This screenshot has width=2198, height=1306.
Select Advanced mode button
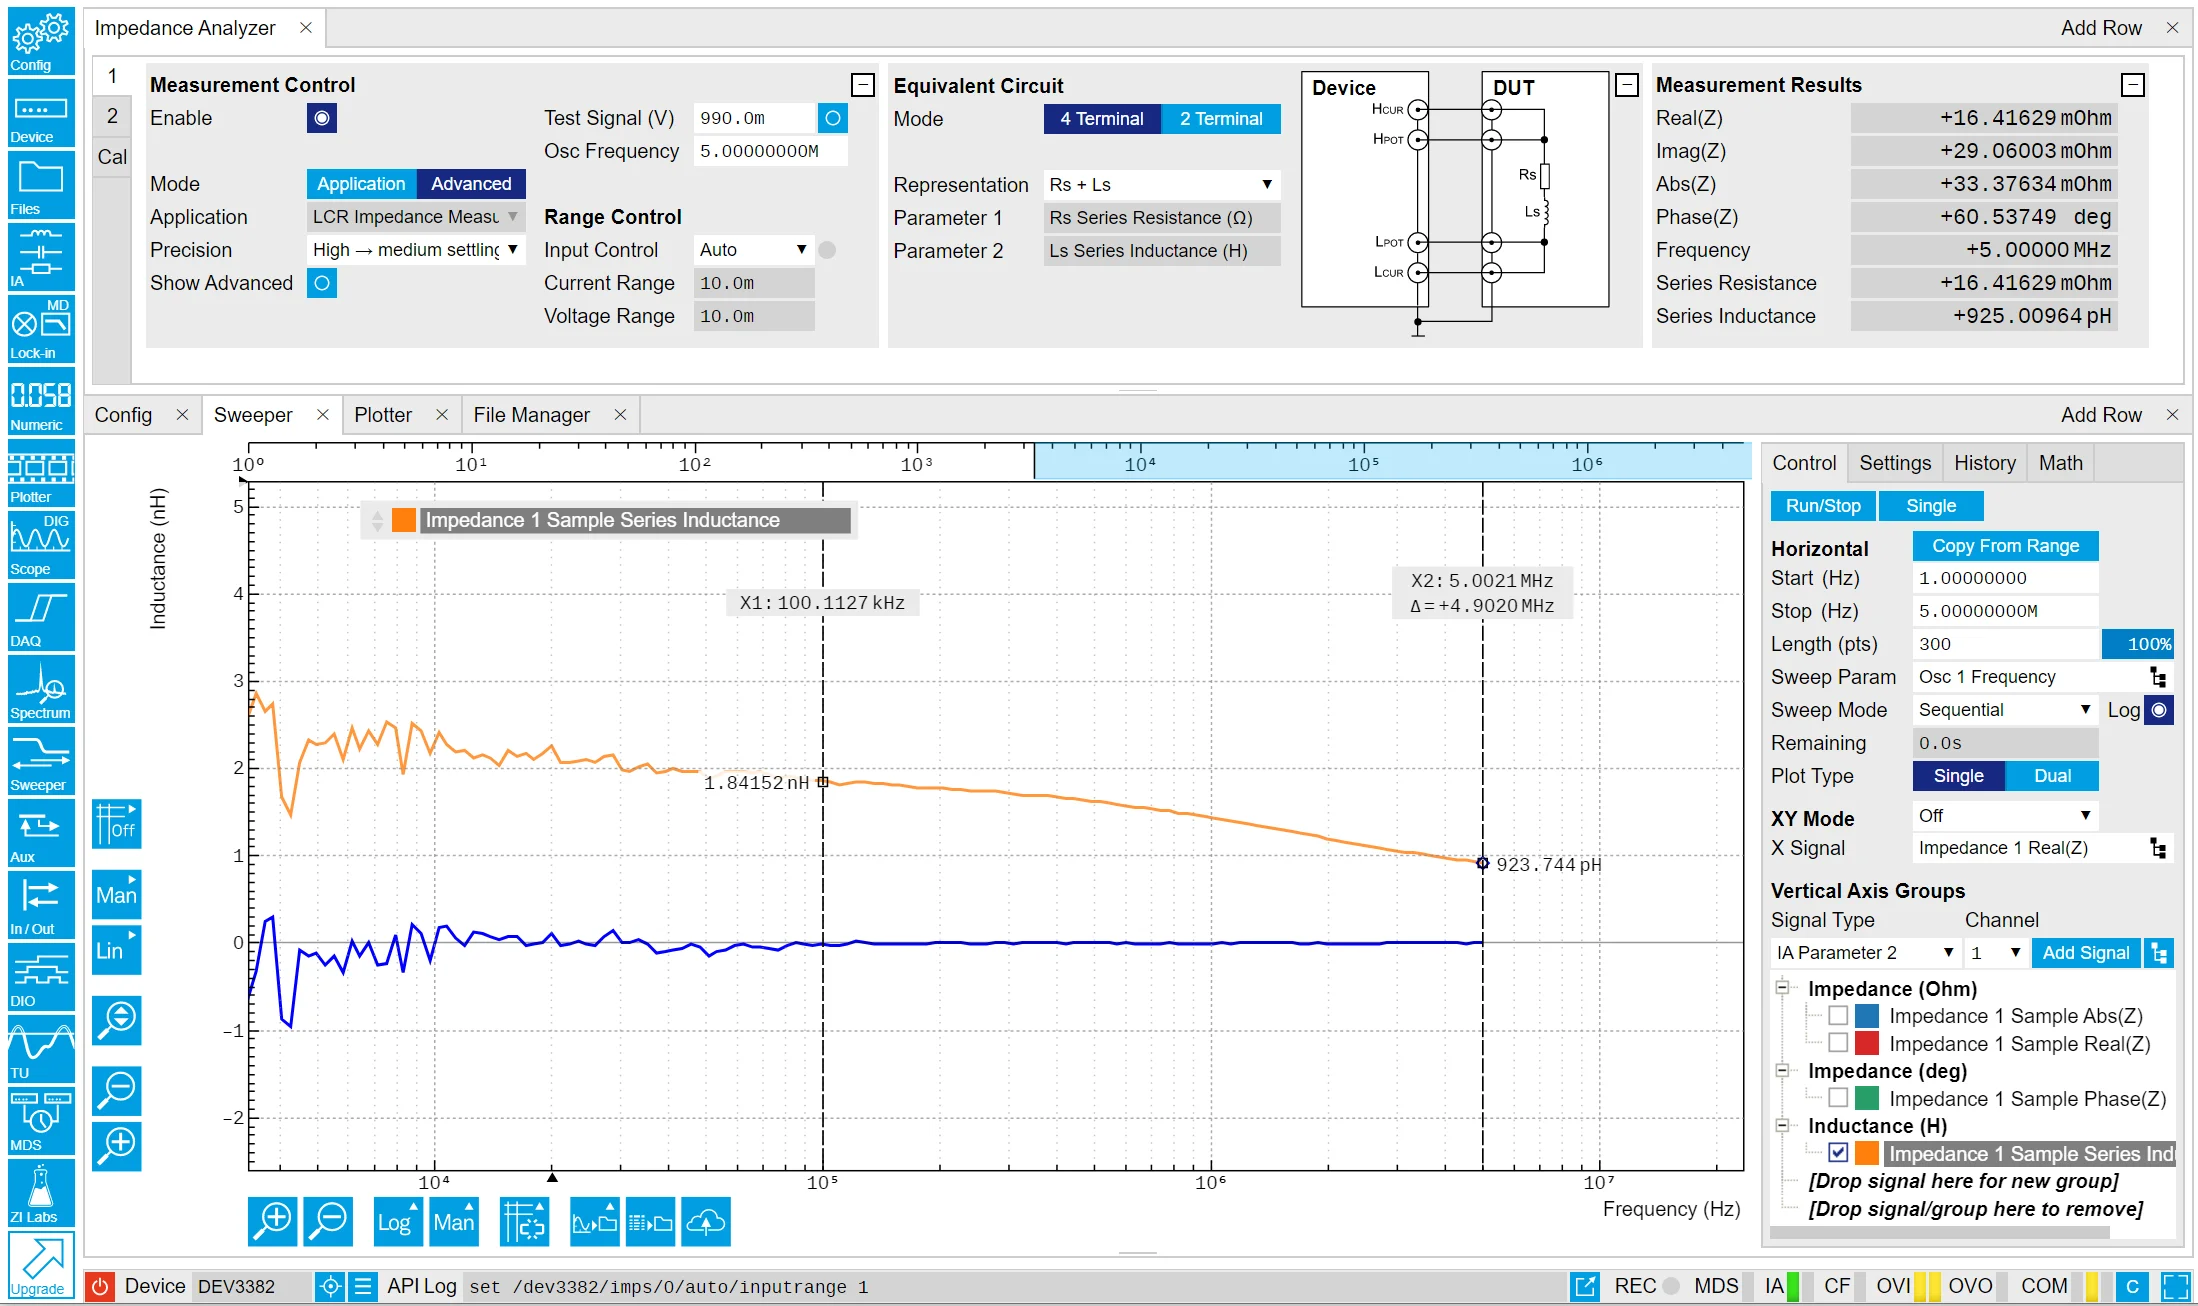[x=470, y=184]
